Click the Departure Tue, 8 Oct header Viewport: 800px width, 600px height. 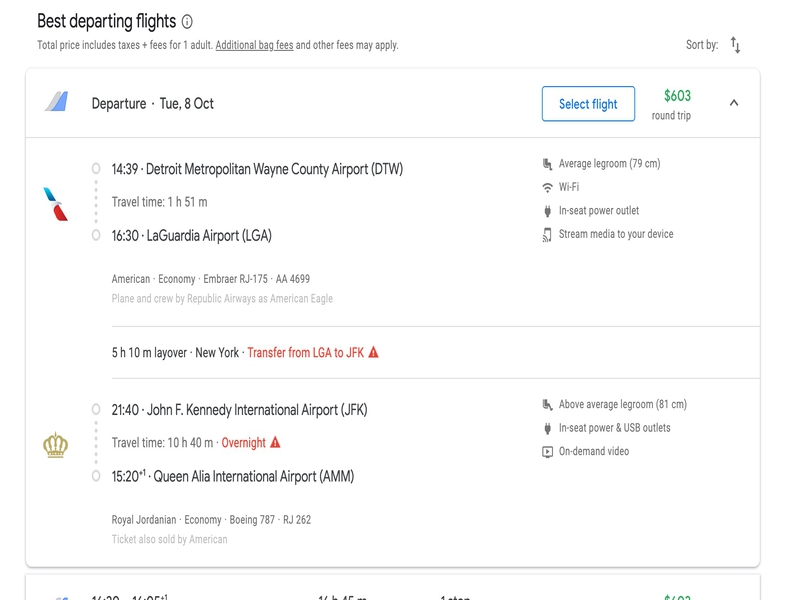point(153,104)
